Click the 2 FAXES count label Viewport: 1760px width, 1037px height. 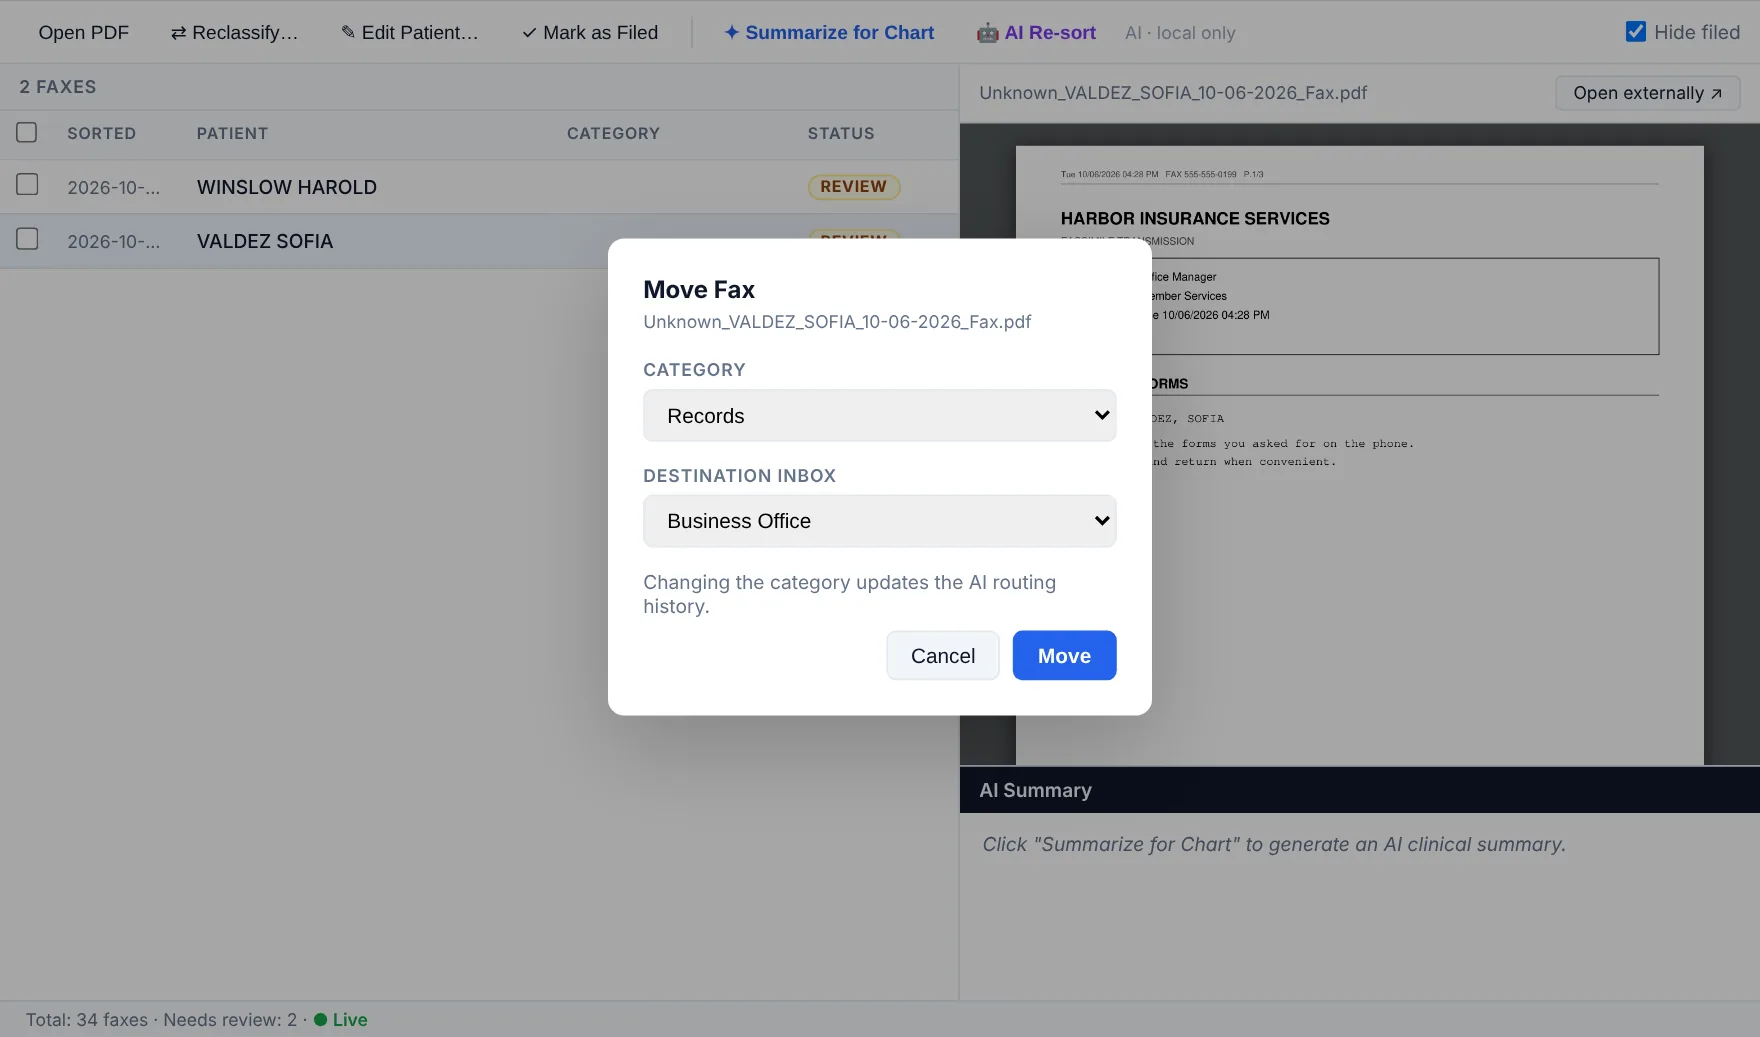click(x=58, y=87)
